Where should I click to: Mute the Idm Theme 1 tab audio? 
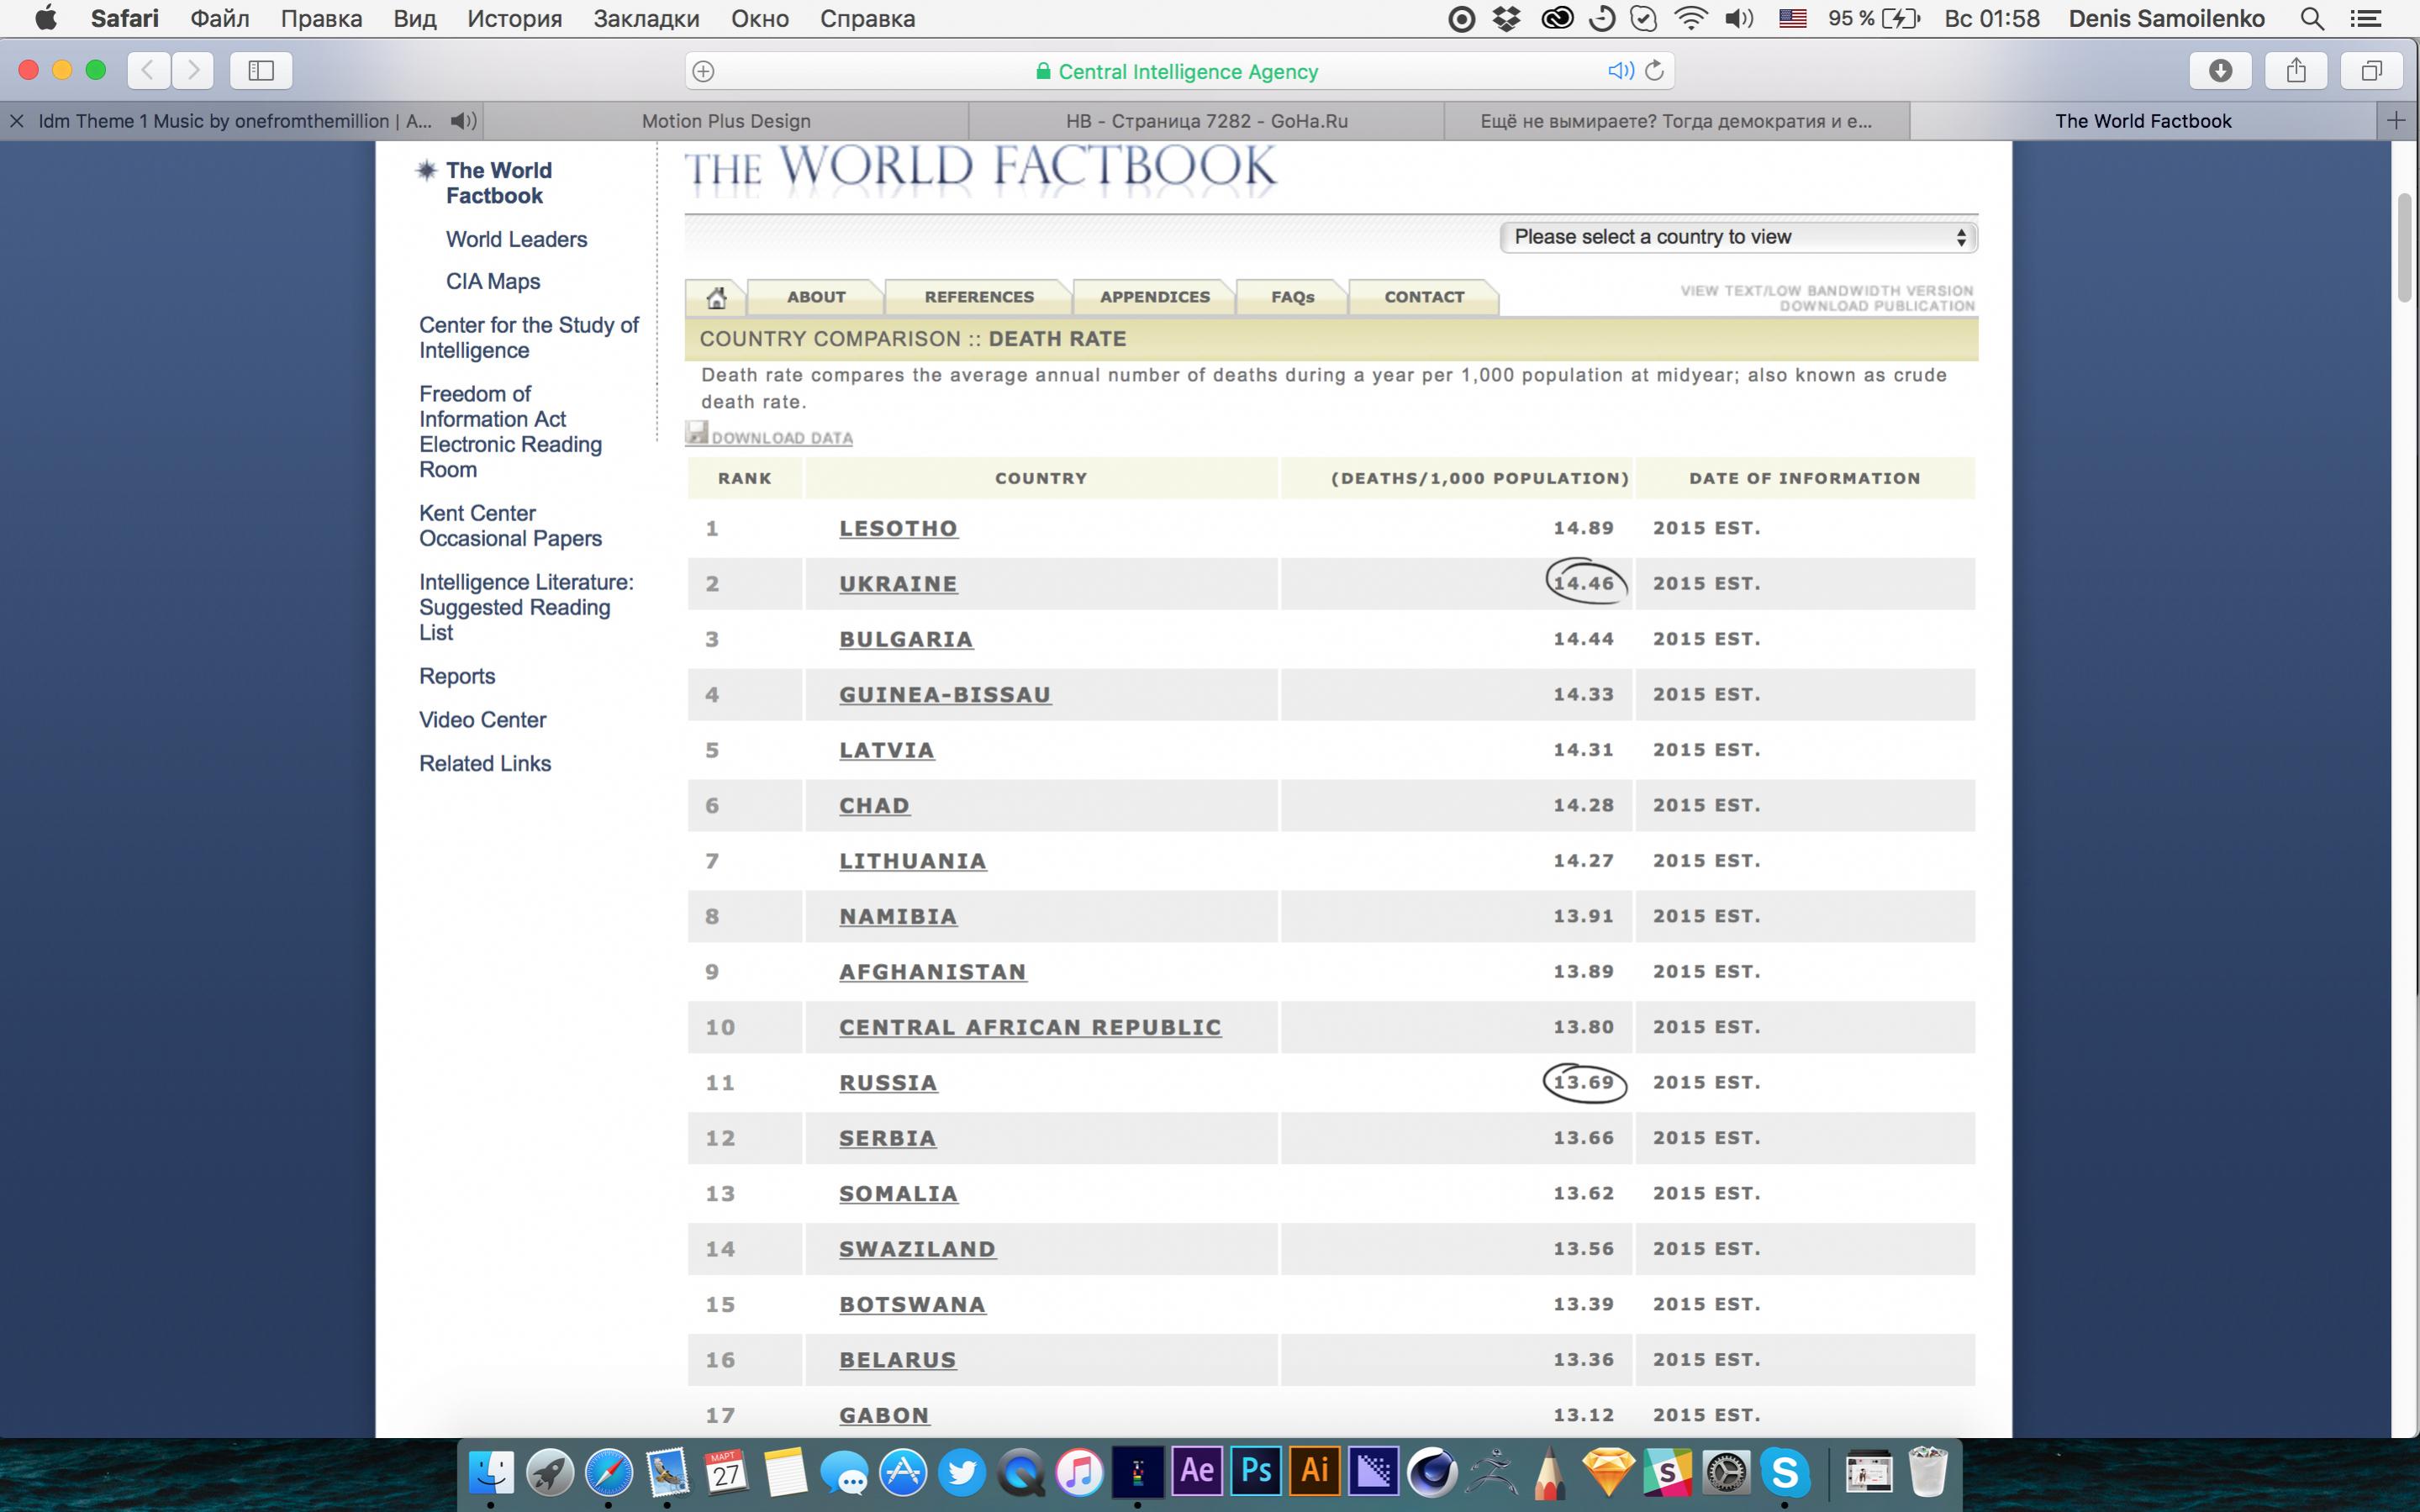[x=462, y=121]
